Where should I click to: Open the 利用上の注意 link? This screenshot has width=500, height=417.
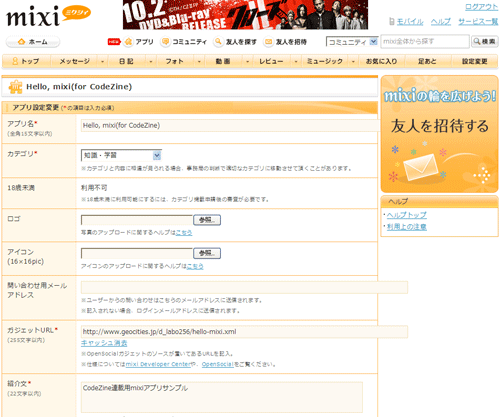click(407, 227)
